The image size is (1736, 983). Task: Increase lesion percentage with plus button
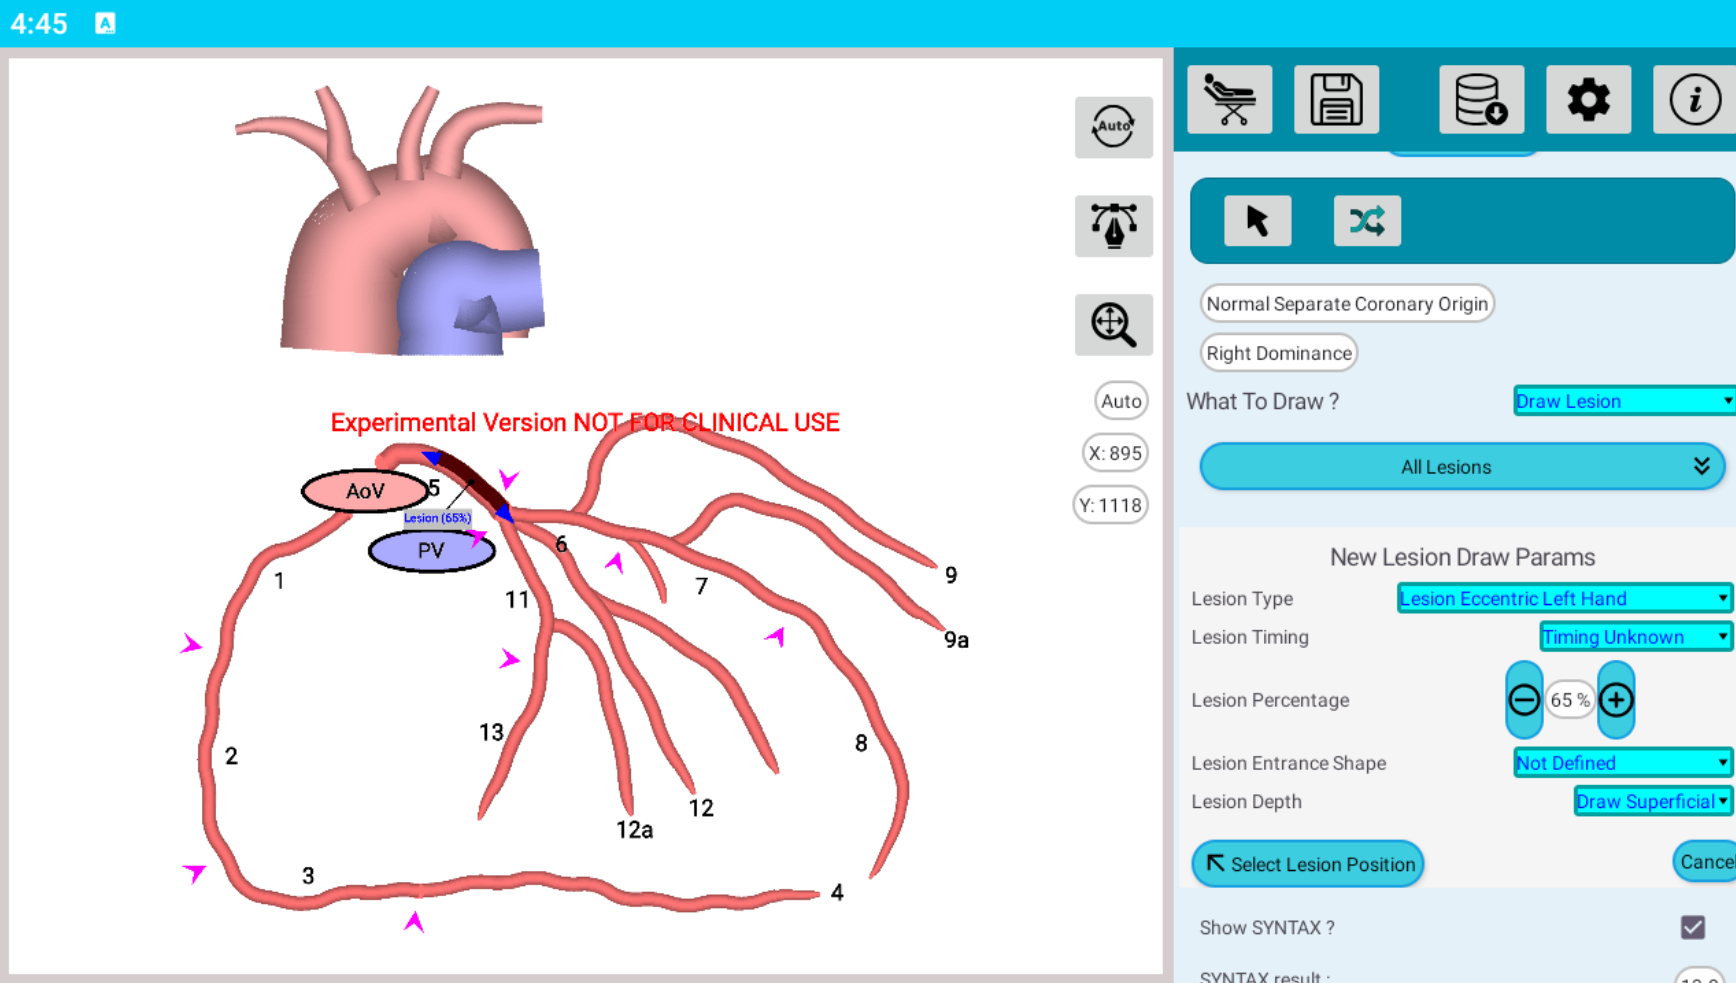coord(1616,700)
